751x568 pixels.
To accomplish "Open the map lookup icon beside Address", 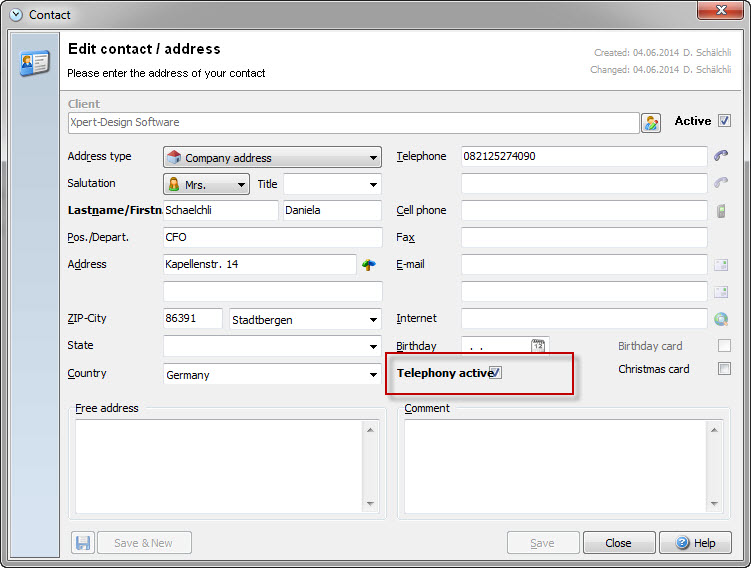I will pyautogui.click(x=369, y=264).
